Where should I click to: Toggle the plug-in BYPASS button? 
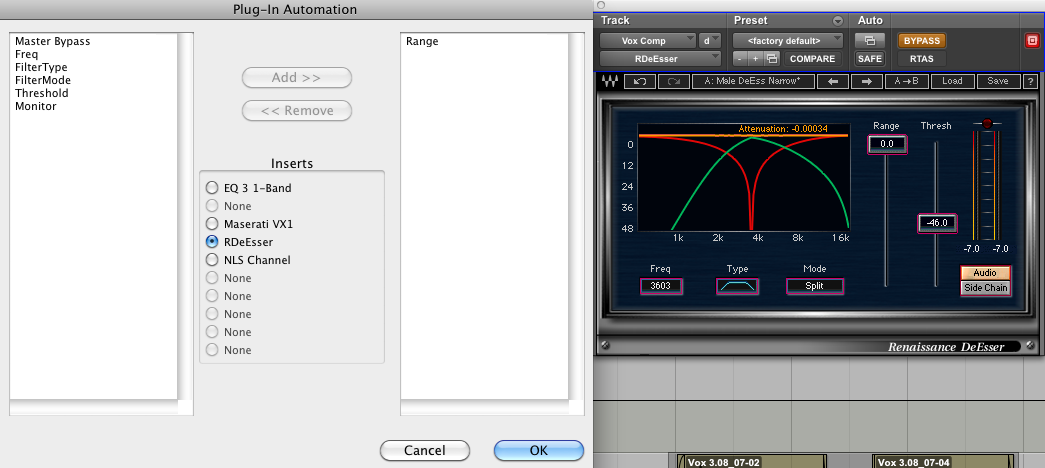(x=922, y=41)
